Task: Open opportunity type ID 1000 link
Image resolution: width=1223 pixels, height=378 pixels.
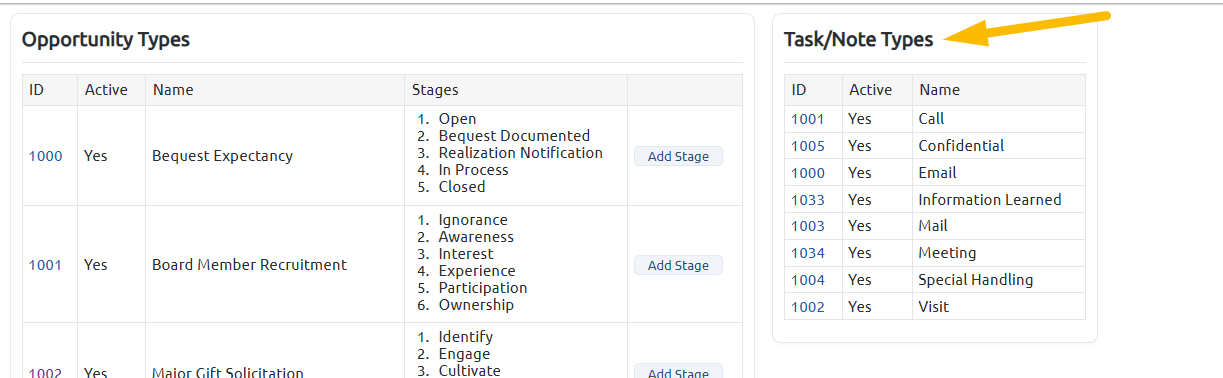Action: coord(45,156)
